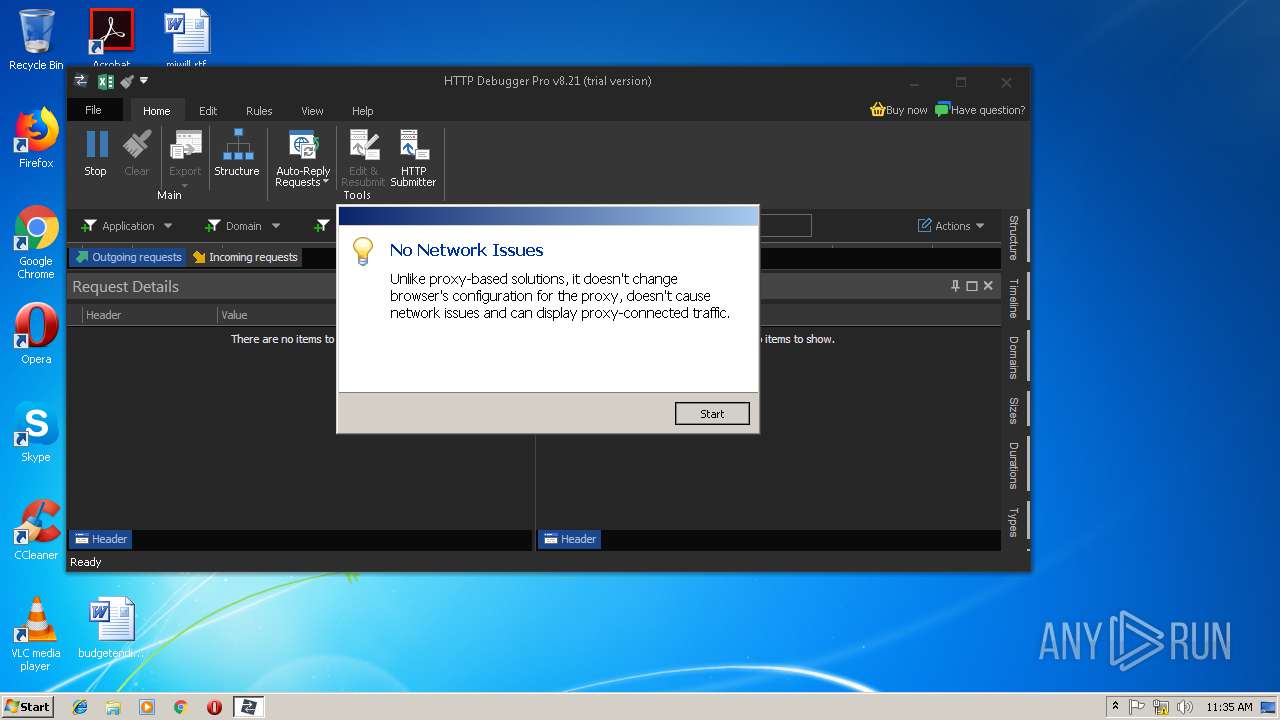Image resolution: width=1280 pixels, height=720 pixels.
Task: Open CCleaner desktop shortcut
Action: coord(36,531)
